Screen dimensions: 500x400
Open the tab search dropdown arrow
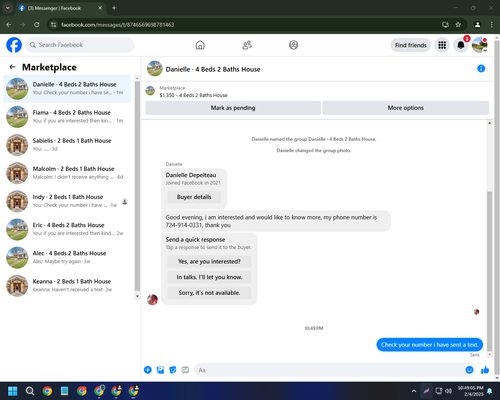pyautogui.click(x=7, y=8)
